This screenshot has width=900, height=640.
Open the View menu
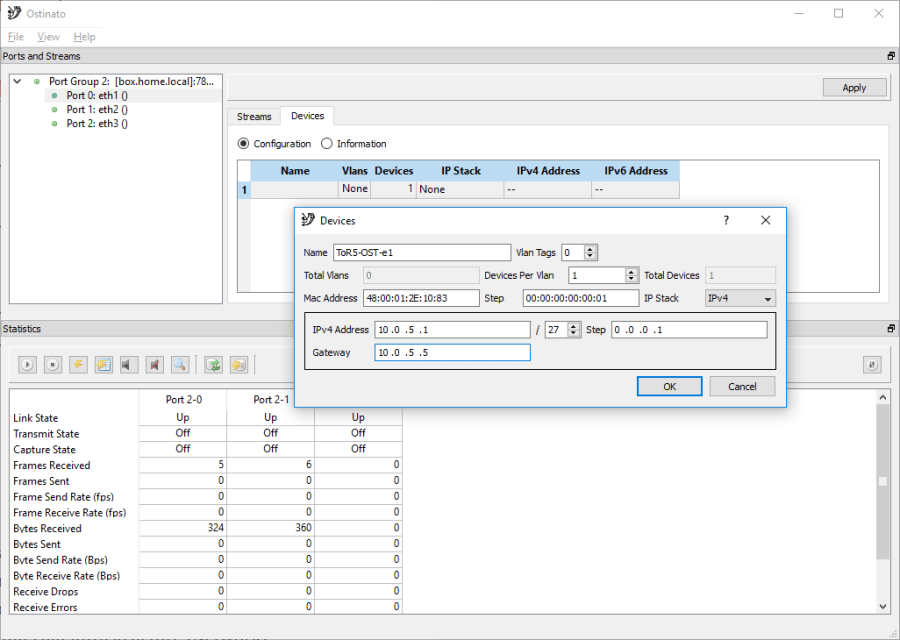pyautogui.click(x=48, y=37)
